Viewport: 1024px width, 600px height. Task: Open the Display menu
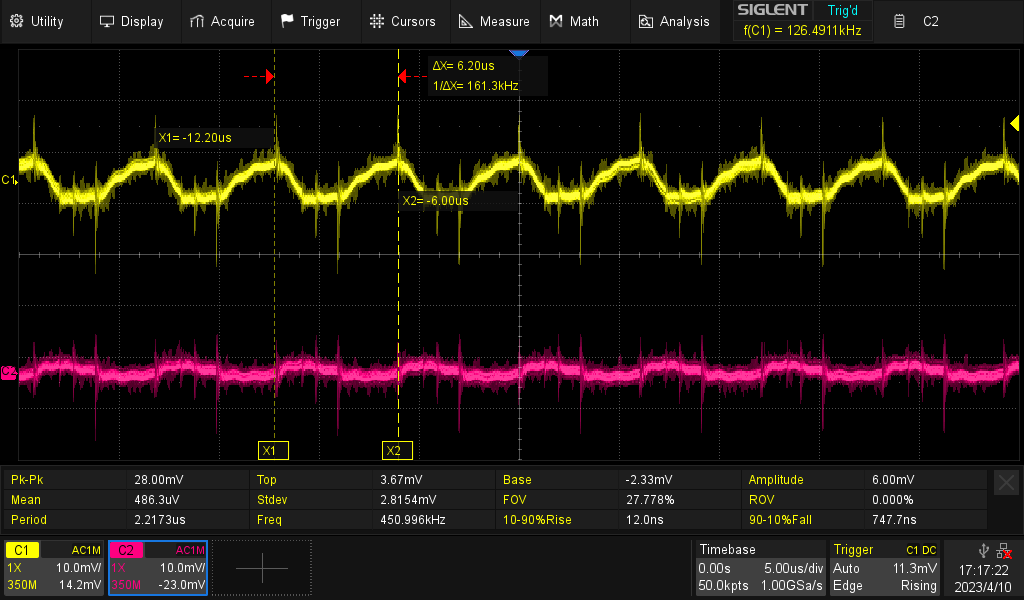click(131, 22)
